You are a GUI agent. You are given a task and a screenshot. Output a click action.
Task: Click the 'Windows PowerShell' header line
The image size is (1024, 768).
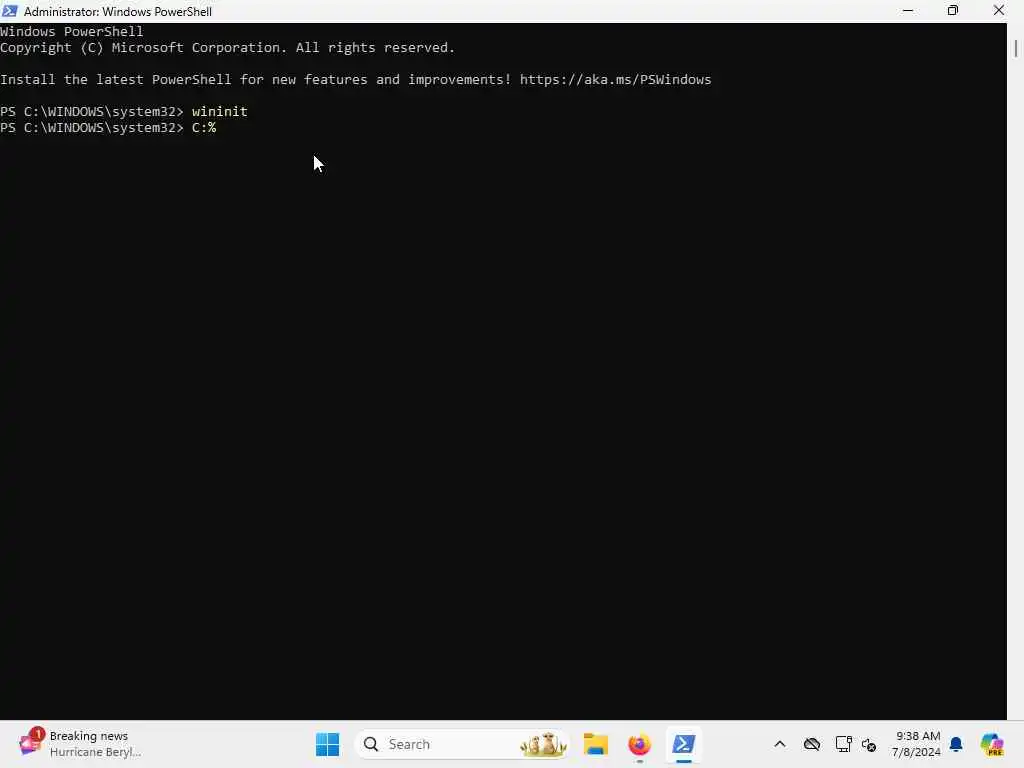coord(71,31)
